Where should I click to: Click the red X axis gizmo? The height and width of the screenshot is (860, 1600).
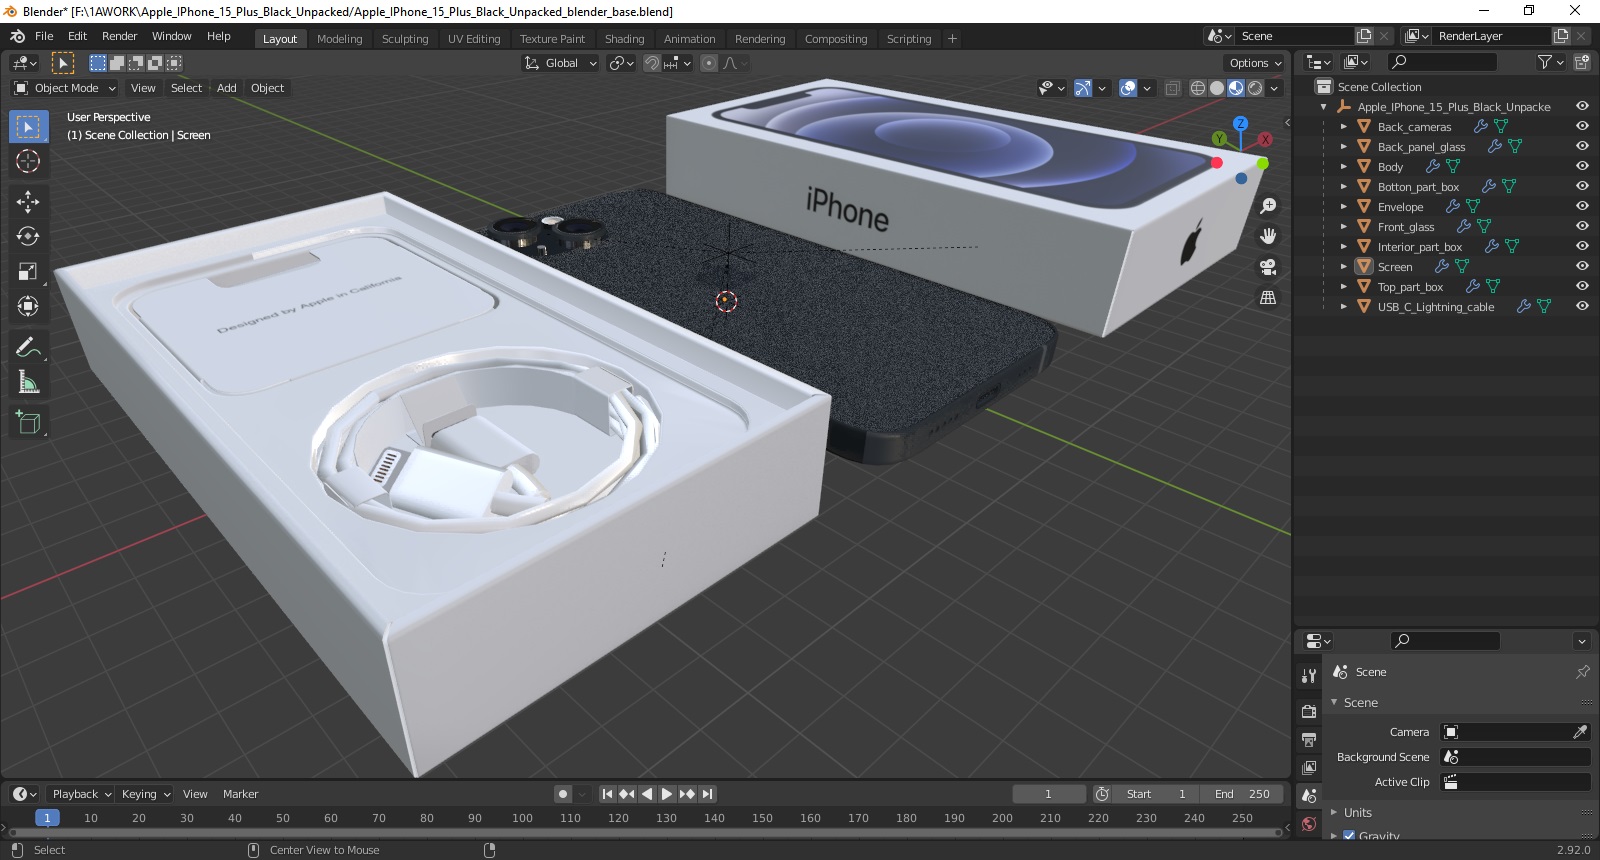1265,139
